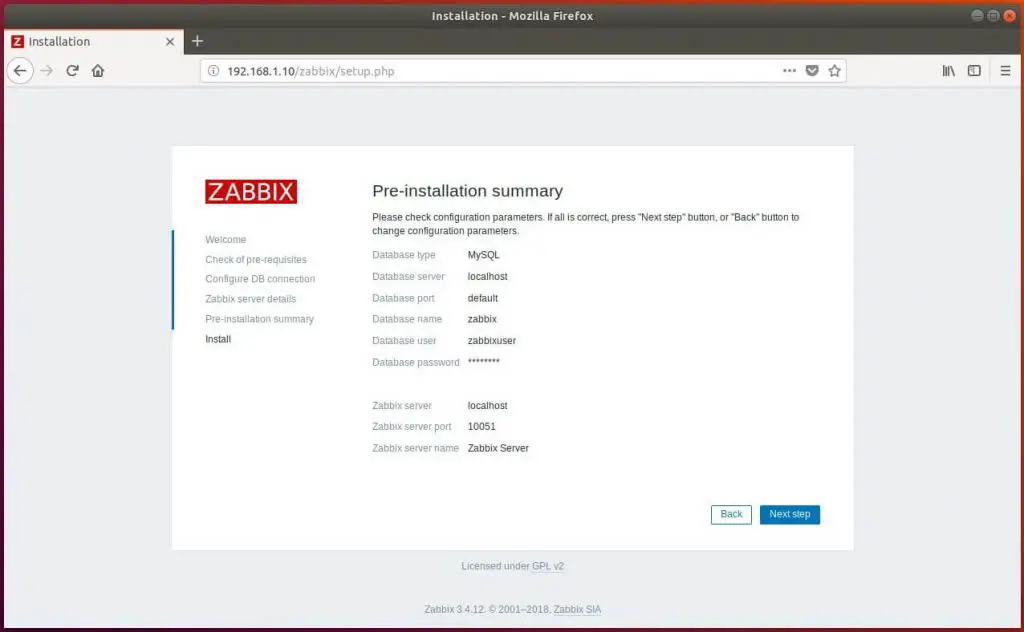Select Configure DB connection step

click(260, 279)
